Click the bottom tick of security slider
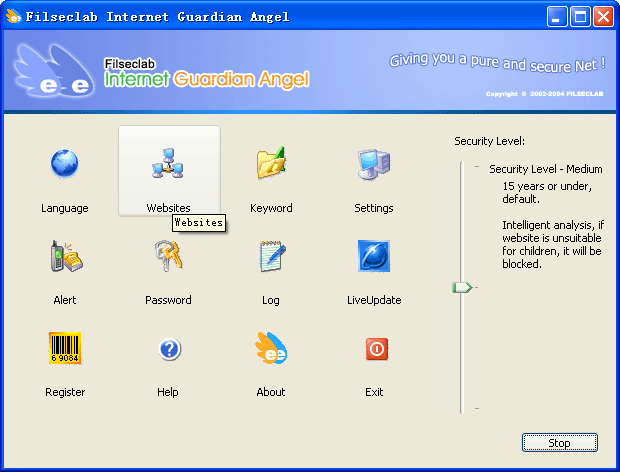The image size is (620, 472). [x=477, y=408]
